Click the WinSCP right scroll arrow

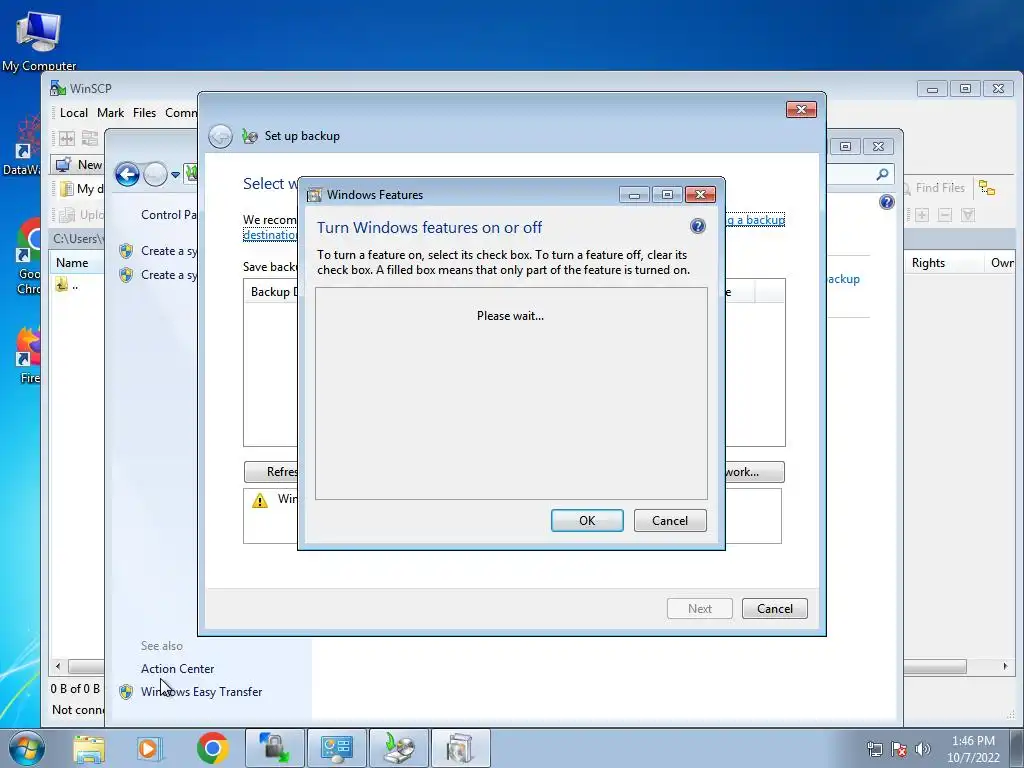click(x=1005, y=666)
